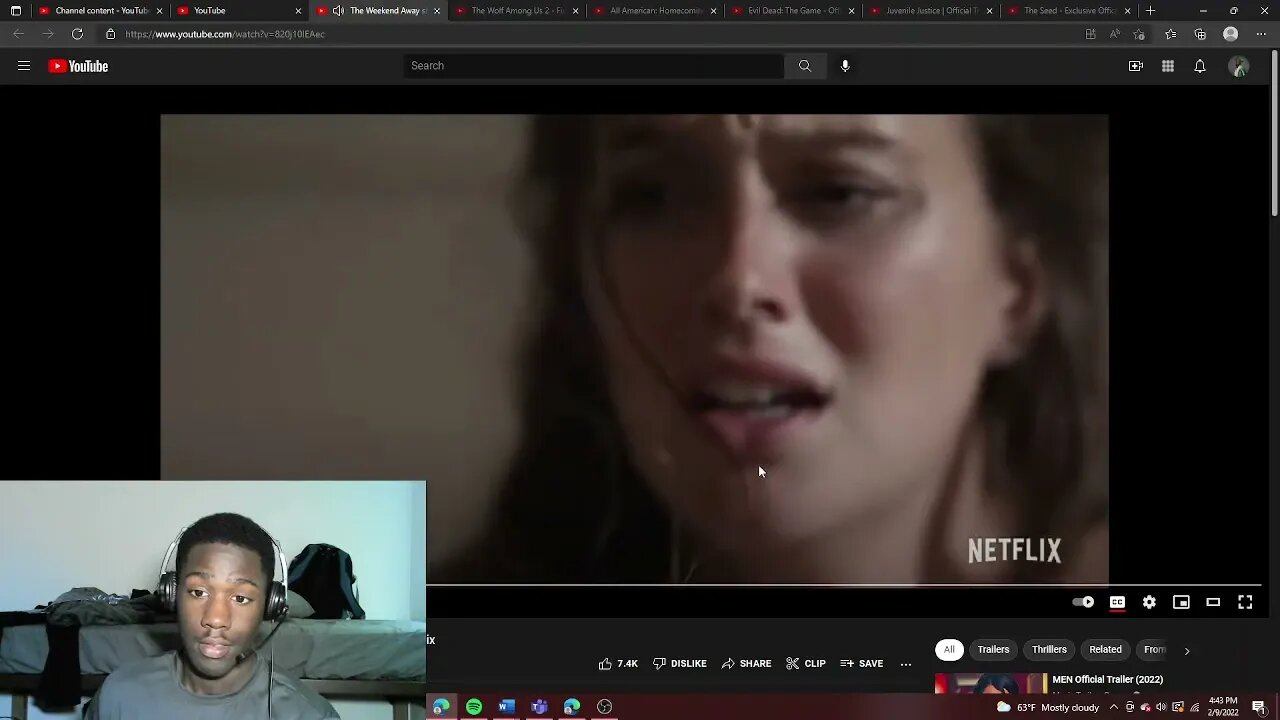Open video player settings gear
1280x720 pixels.
click(x=1149, y=602)
